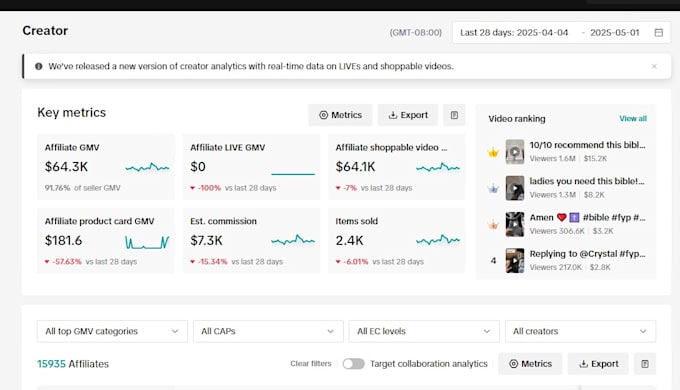This screenshot has height=390, width=680.
Task: Click the '-57.63%' change value
Action: tap(66, 262)
